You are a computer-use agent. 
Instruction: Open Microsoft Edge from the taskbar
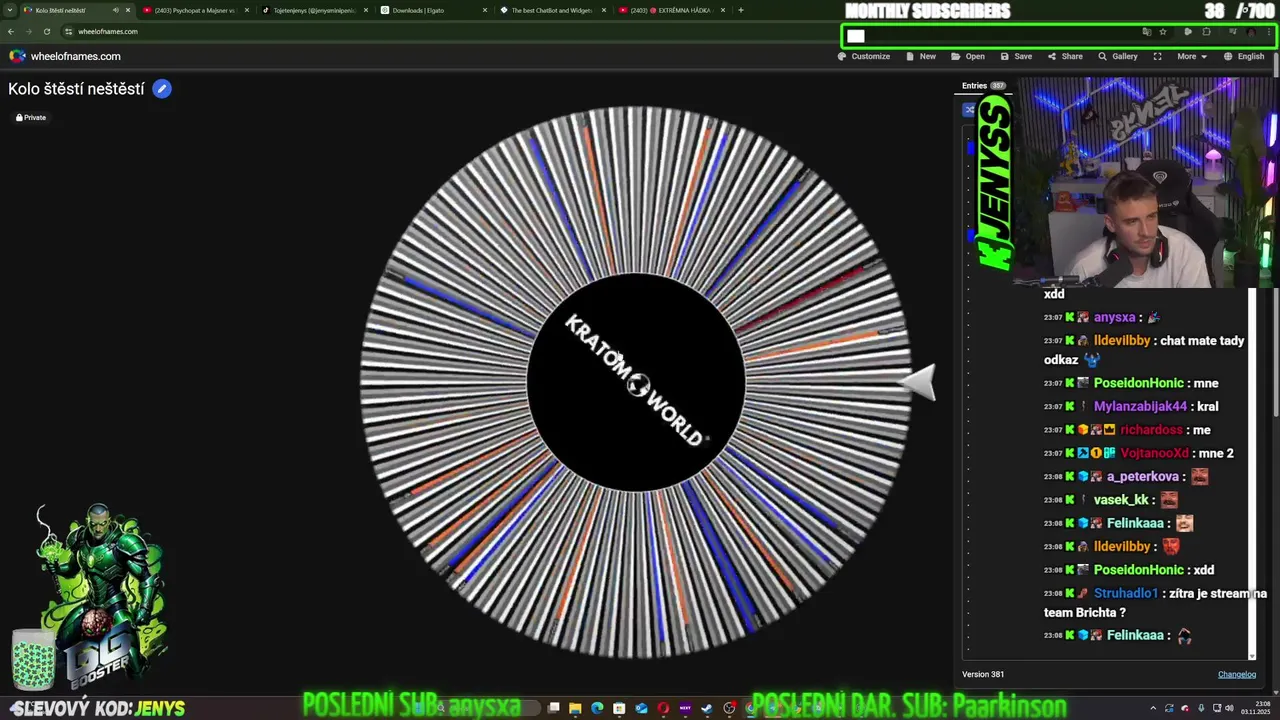coord(597,708)
